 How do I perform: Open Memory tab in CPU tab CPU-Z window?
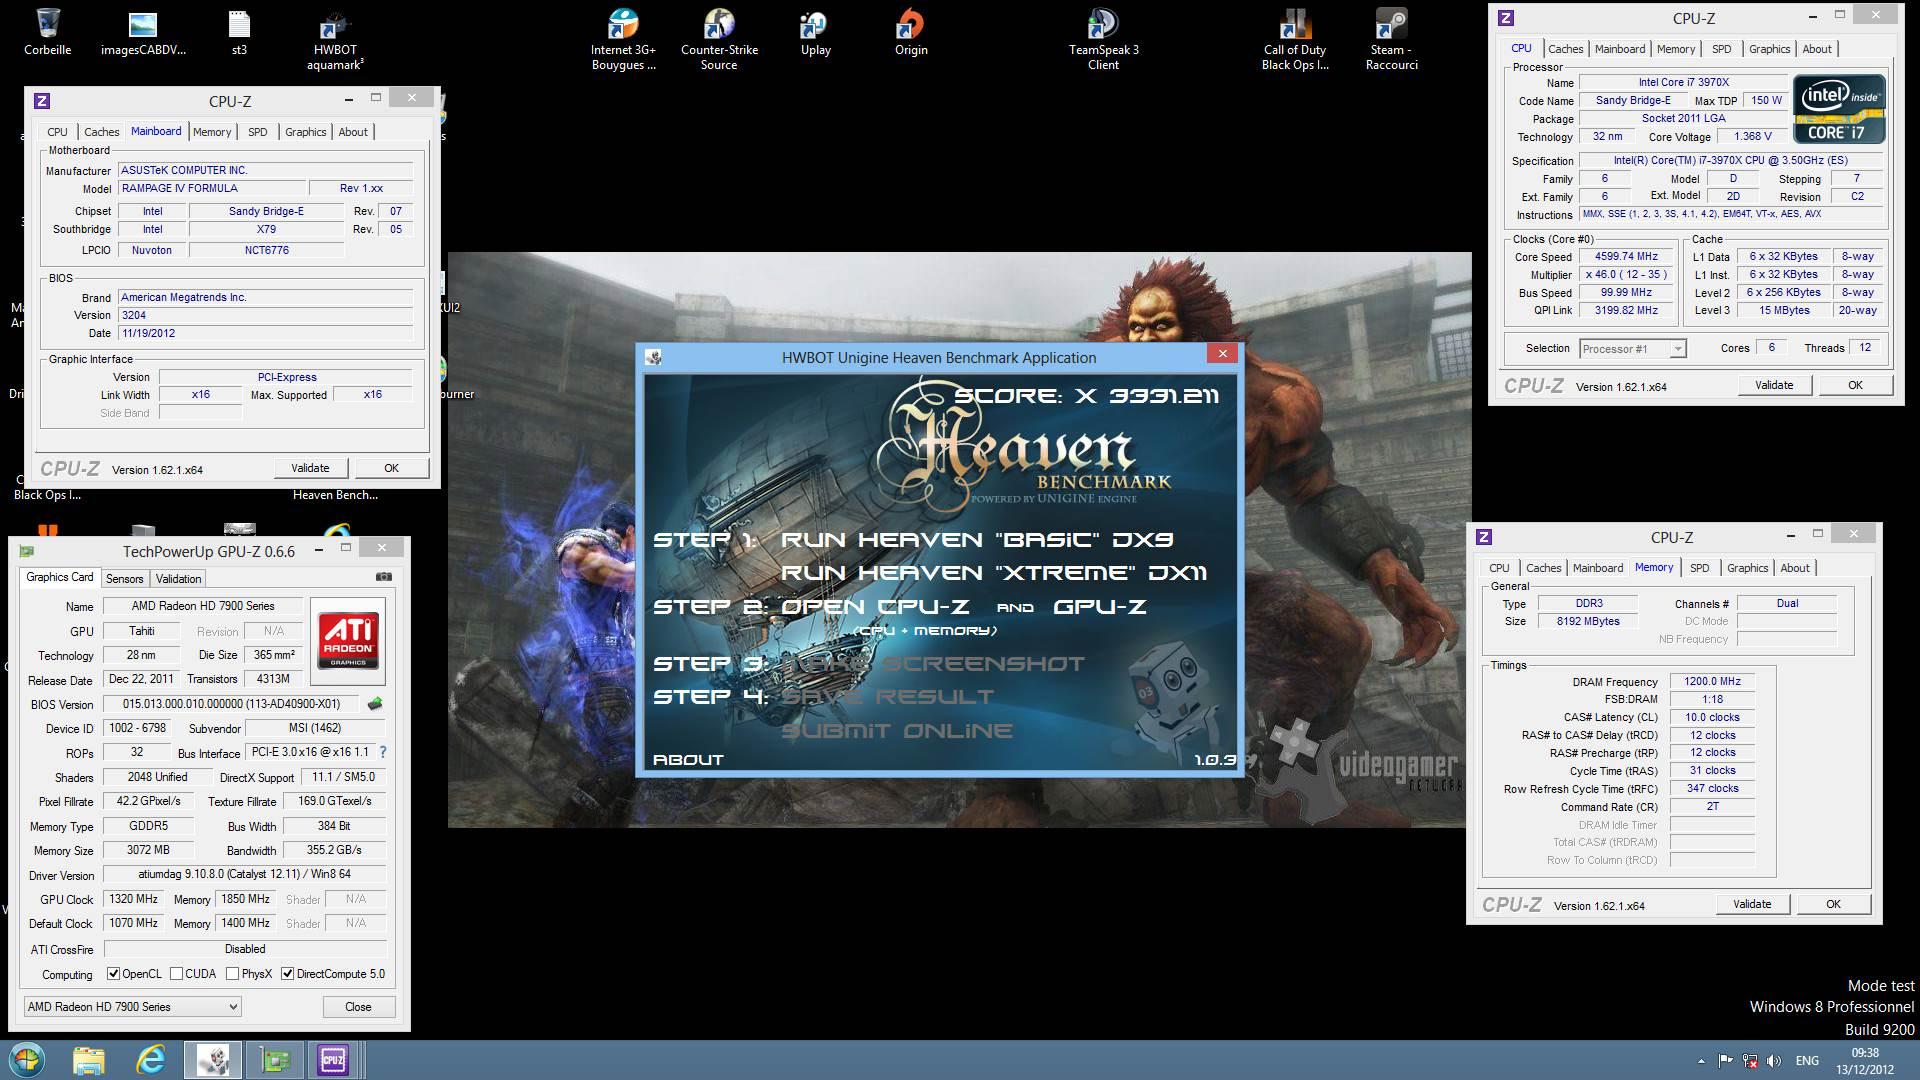pos(1676,49)
